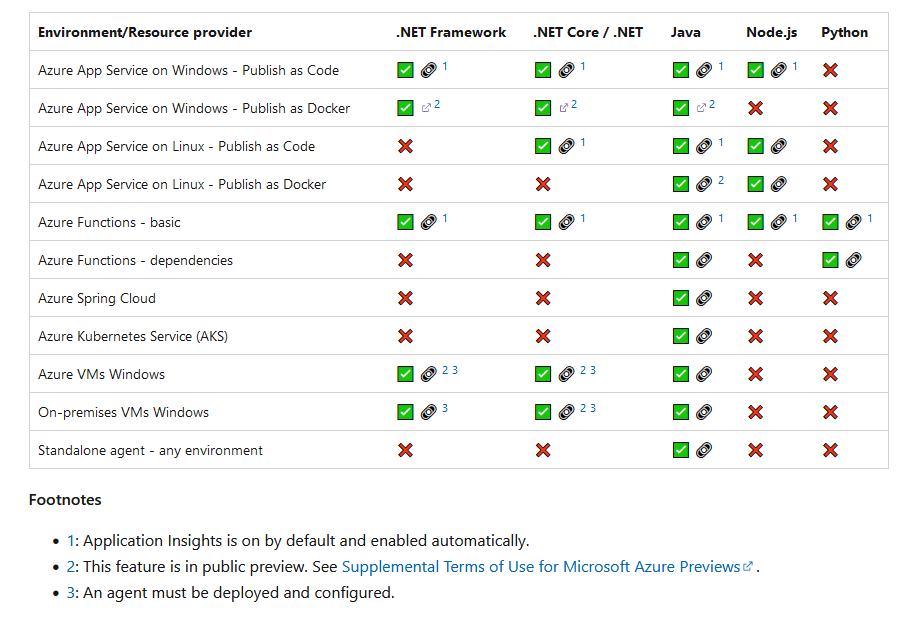Open the external link icon for Java Windows Docker row

(x=701, y=108)
